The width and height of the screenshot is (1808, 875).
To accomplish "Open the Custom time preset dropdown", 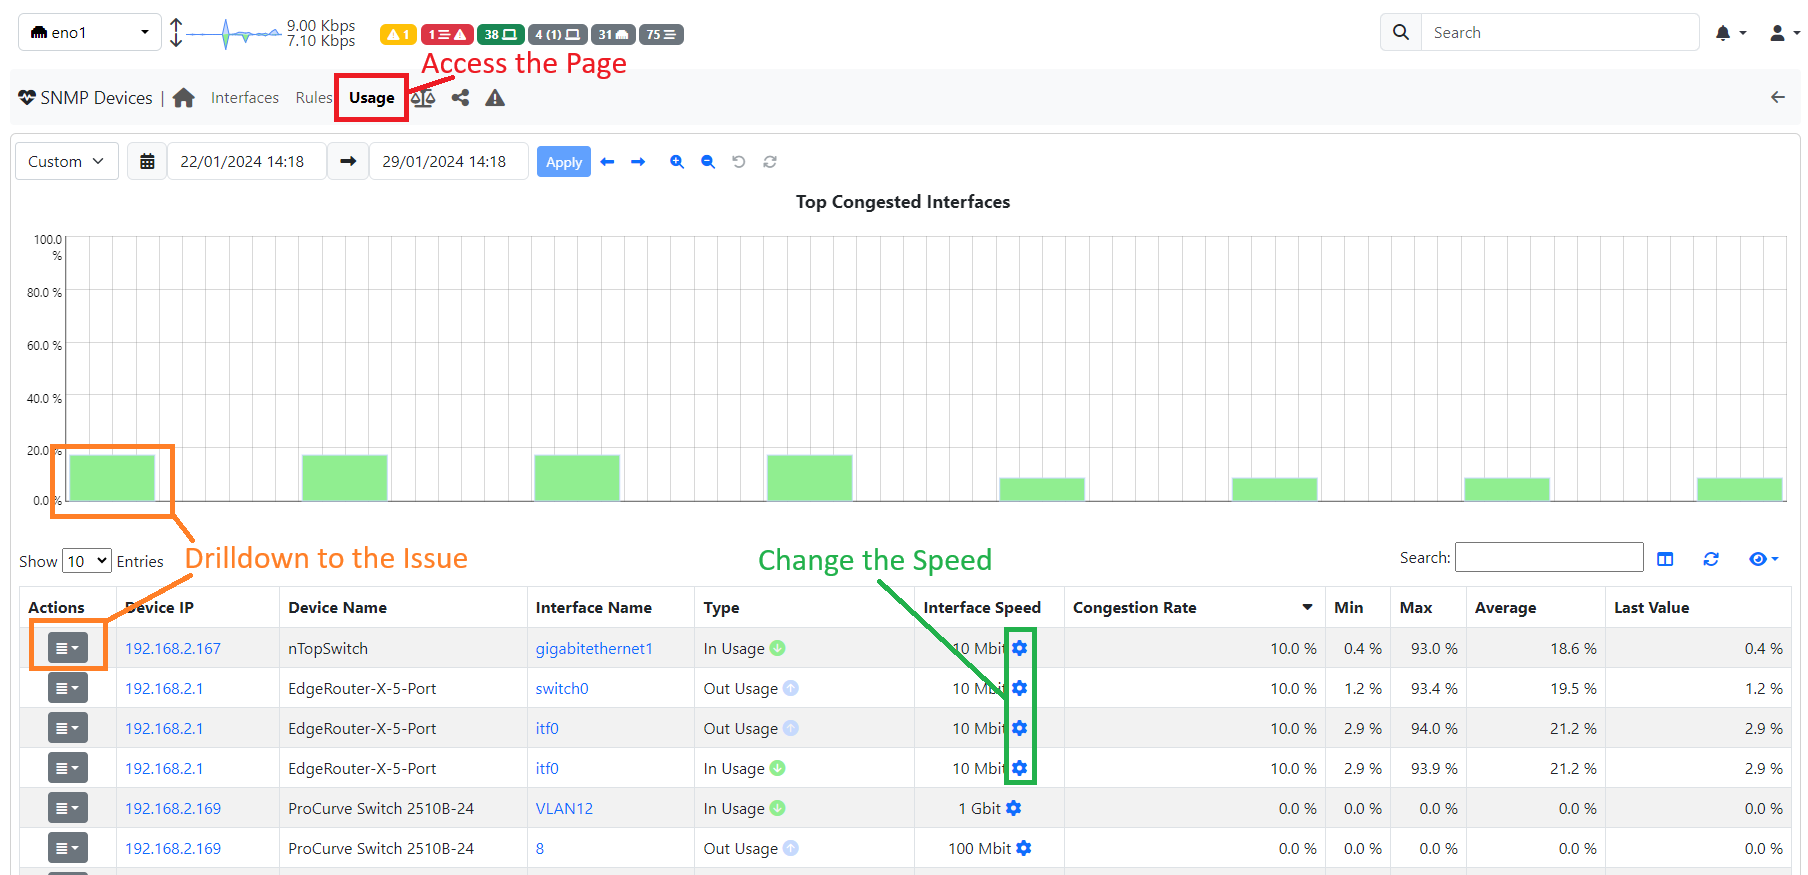I will (66, 161).
